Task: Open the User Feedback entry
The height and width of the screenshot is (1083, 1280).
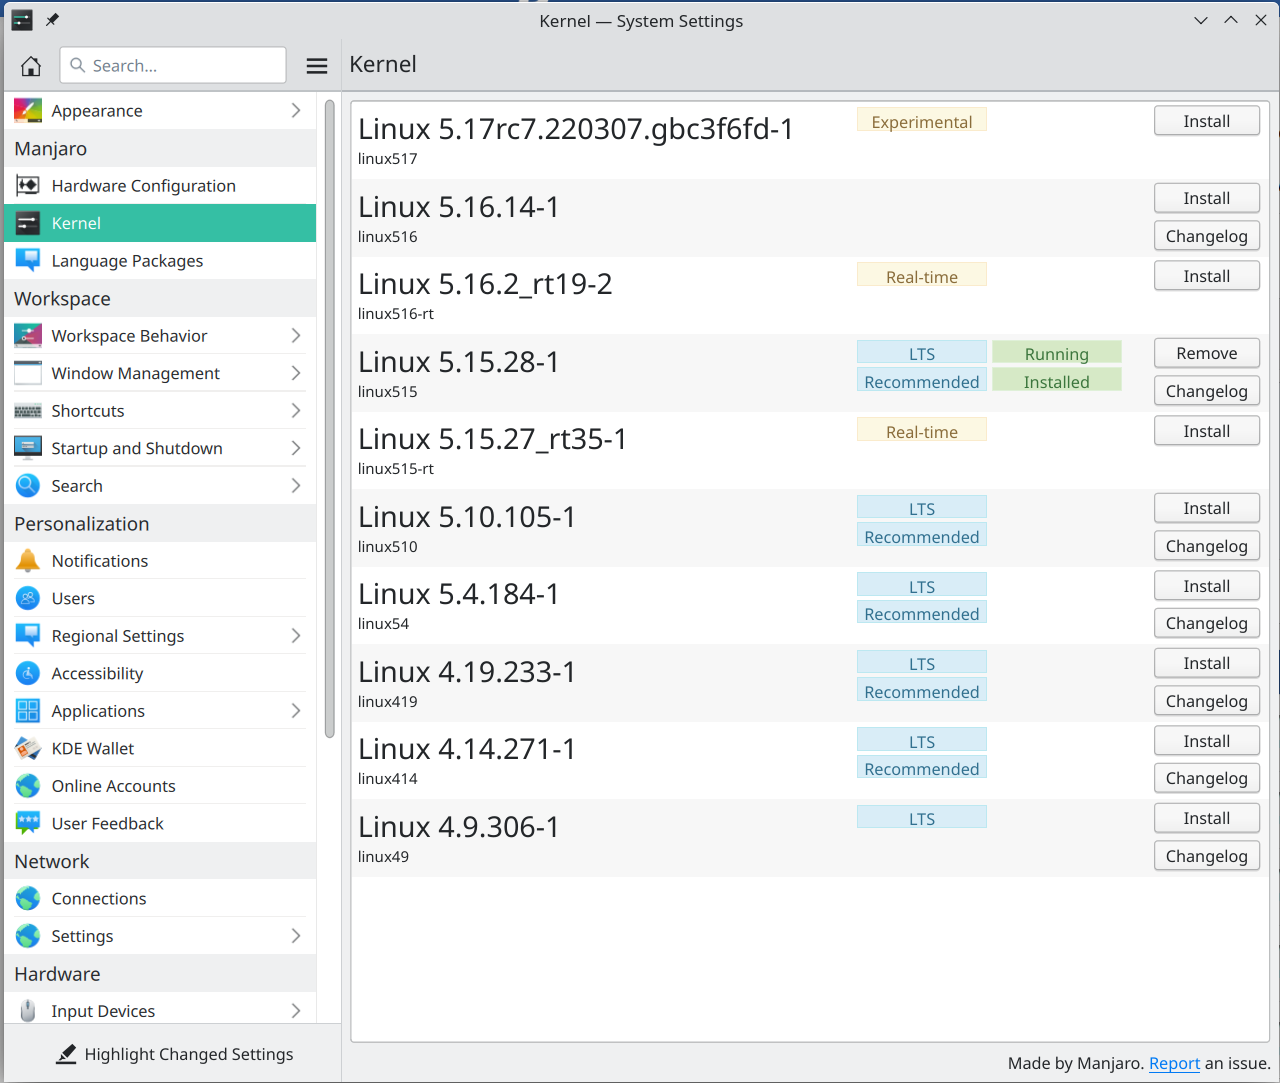Action: click(x=160, y=823)
